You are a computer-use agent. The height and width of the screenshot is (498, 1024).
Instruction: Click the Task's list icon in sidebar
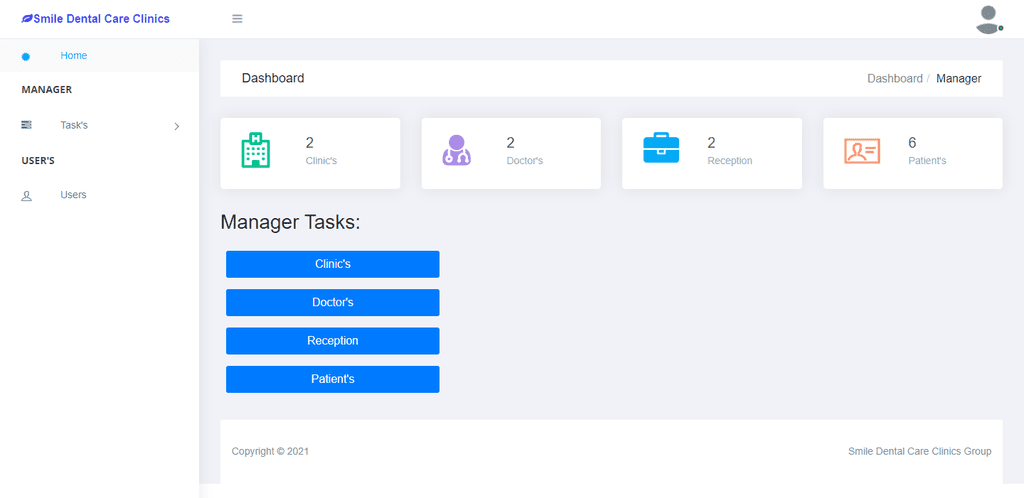point(27,125)
